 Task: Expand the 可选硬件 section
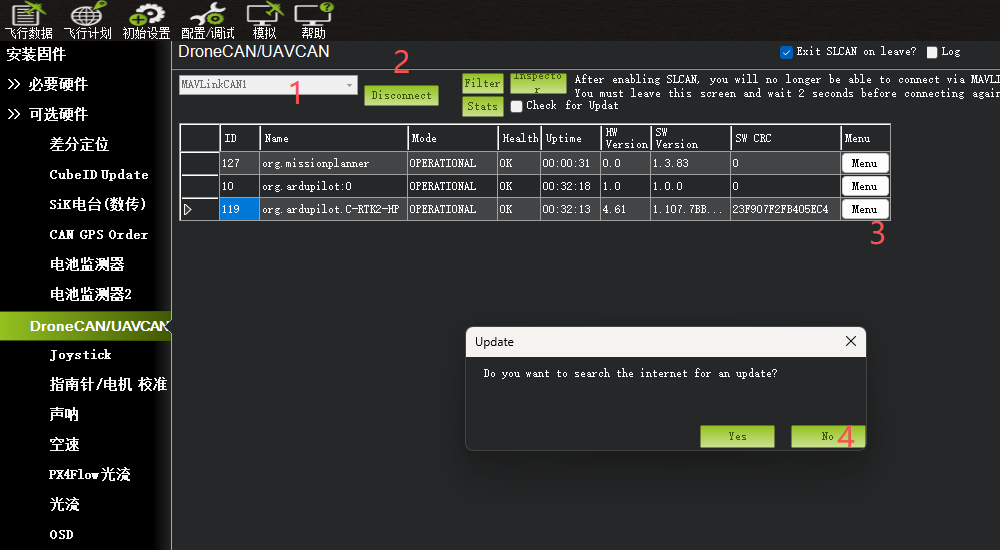tap(47, 114)
